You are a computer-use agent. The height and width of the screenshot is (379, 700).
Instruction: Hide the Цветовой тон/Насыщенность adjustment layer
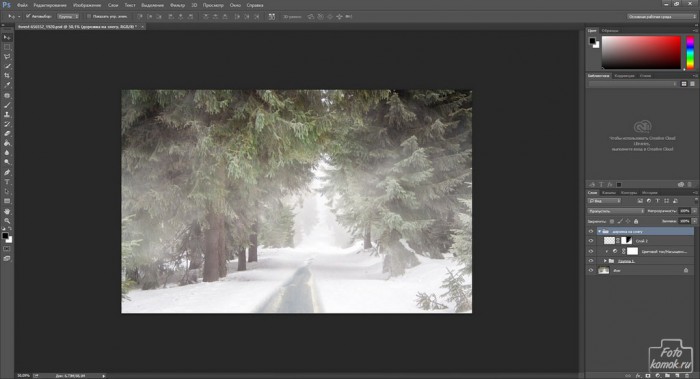591,251
